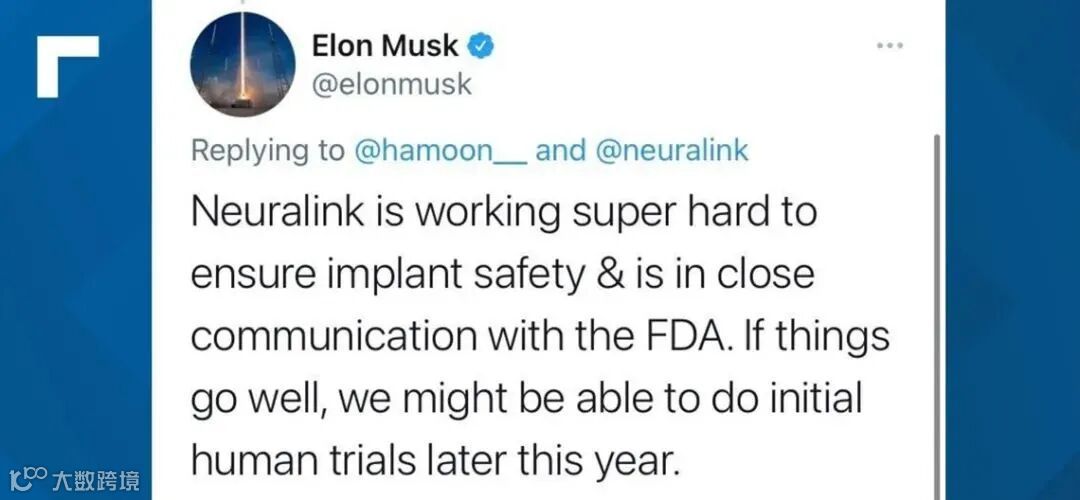Click the white corner bracket logo

tap(68, 66)
